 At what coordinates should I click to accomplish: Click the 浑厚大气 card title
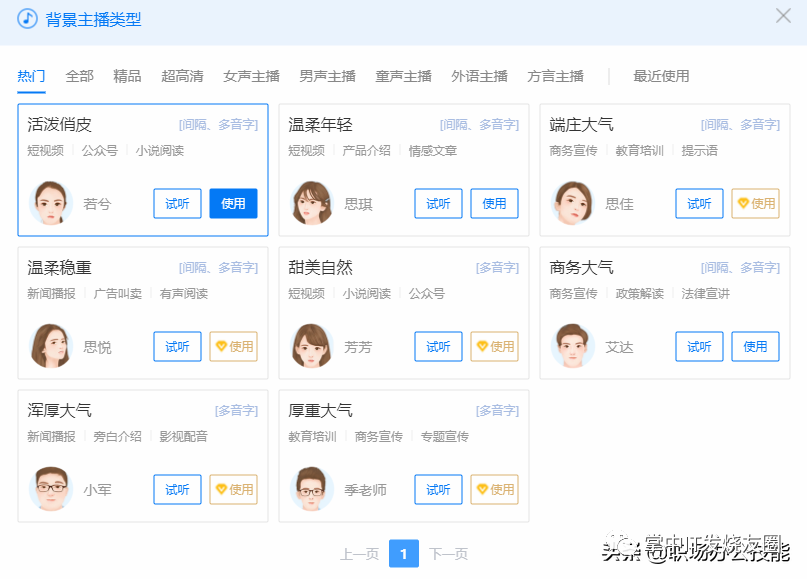[x=59, y=411]
